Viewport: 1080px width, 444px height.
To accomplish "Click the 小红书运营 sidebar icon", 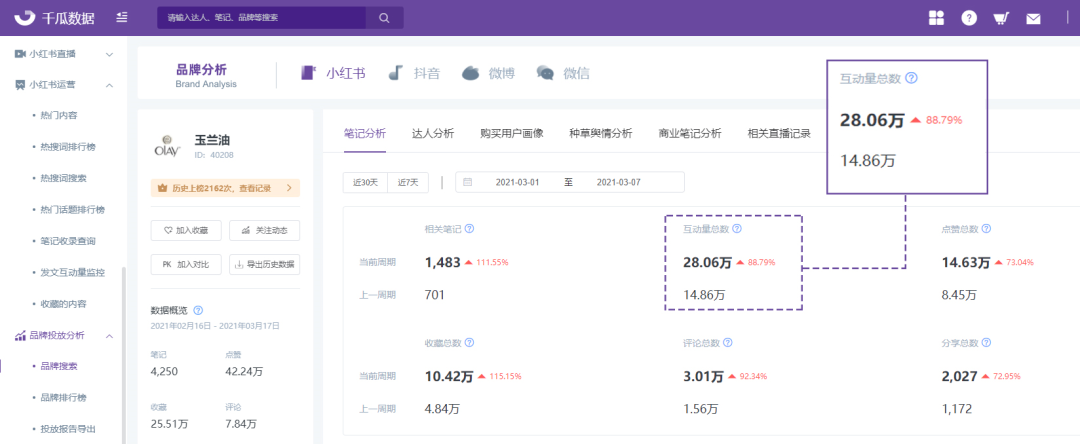I will [20, 85].
